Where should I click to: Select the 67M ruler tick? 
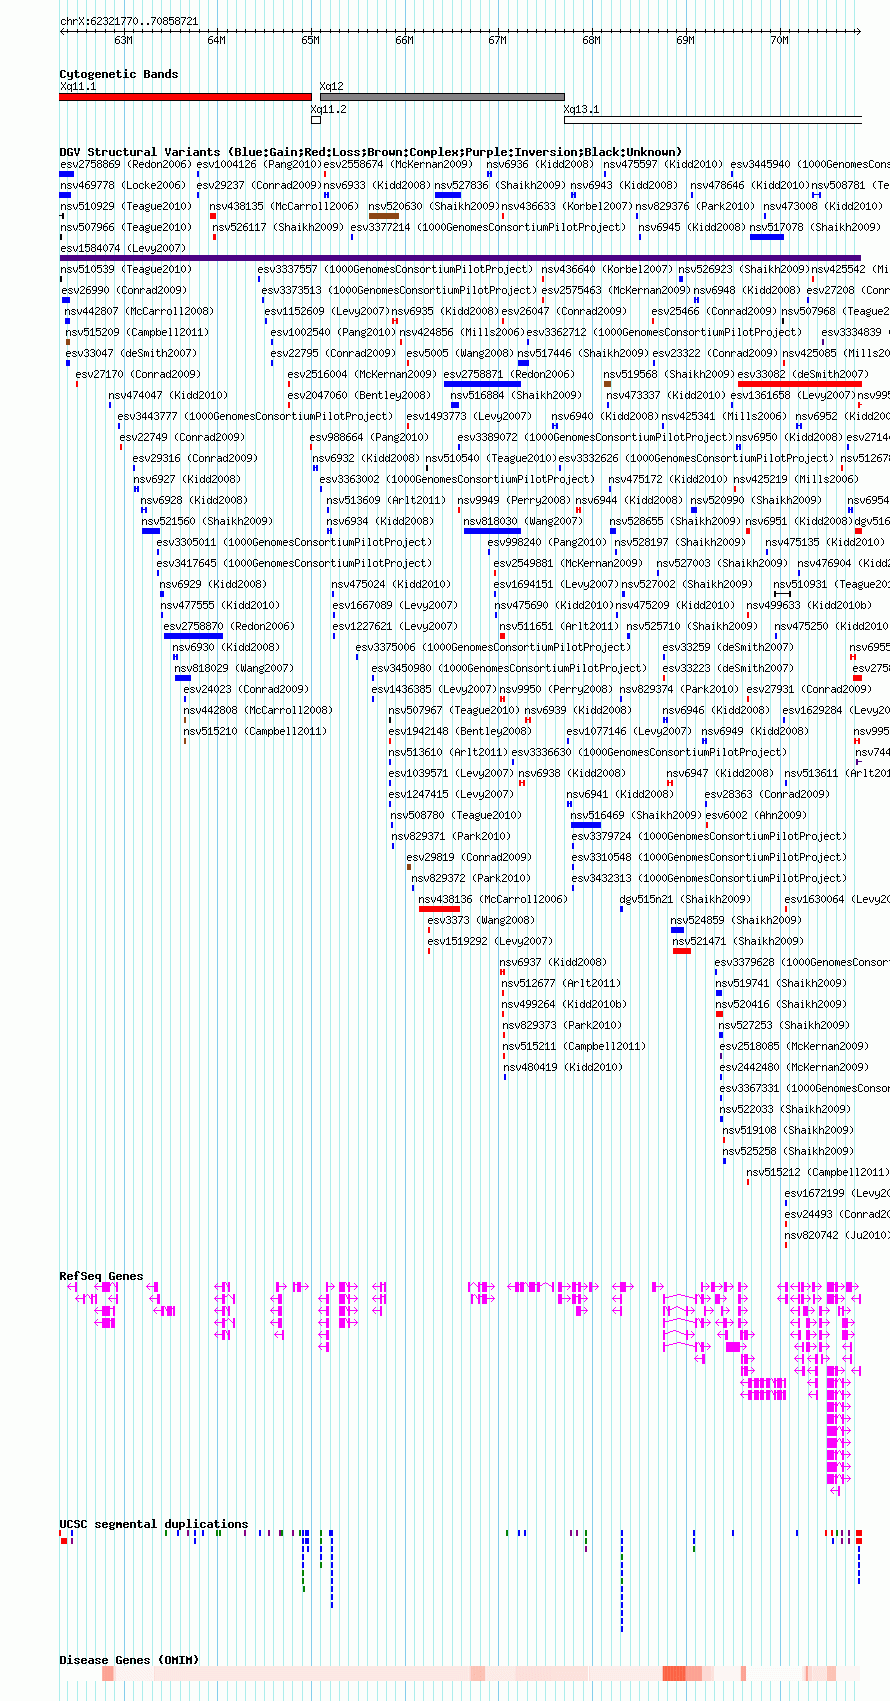click(x=498, y=40)
